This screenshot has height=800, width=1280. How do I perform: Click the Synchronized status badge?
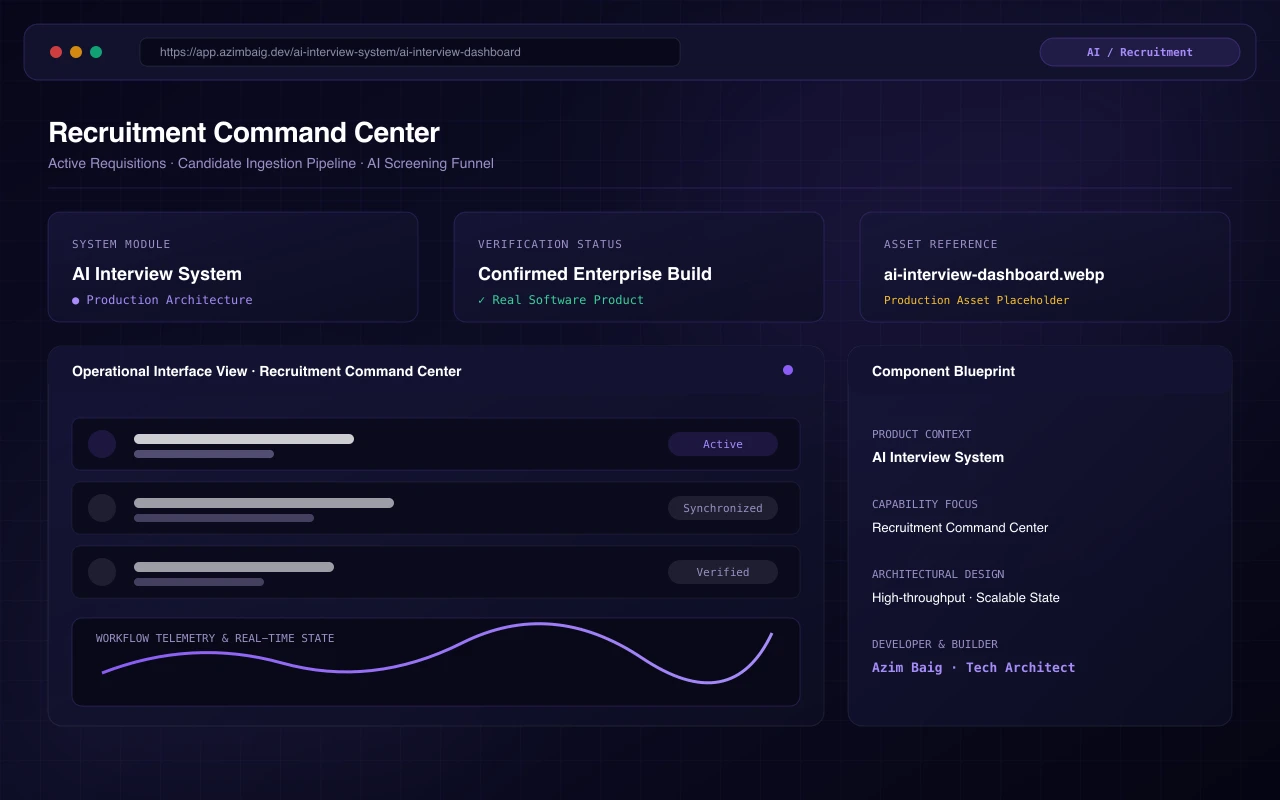point(723,508)
